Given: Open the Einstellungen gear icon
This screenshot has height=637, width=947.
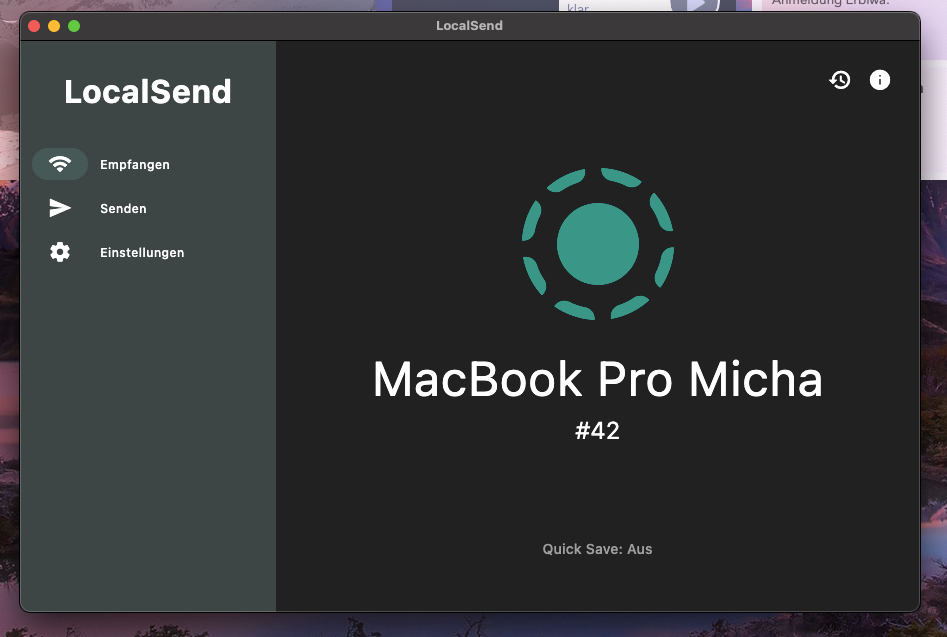Looking at the screenshot, I should [x=60, y=252].
